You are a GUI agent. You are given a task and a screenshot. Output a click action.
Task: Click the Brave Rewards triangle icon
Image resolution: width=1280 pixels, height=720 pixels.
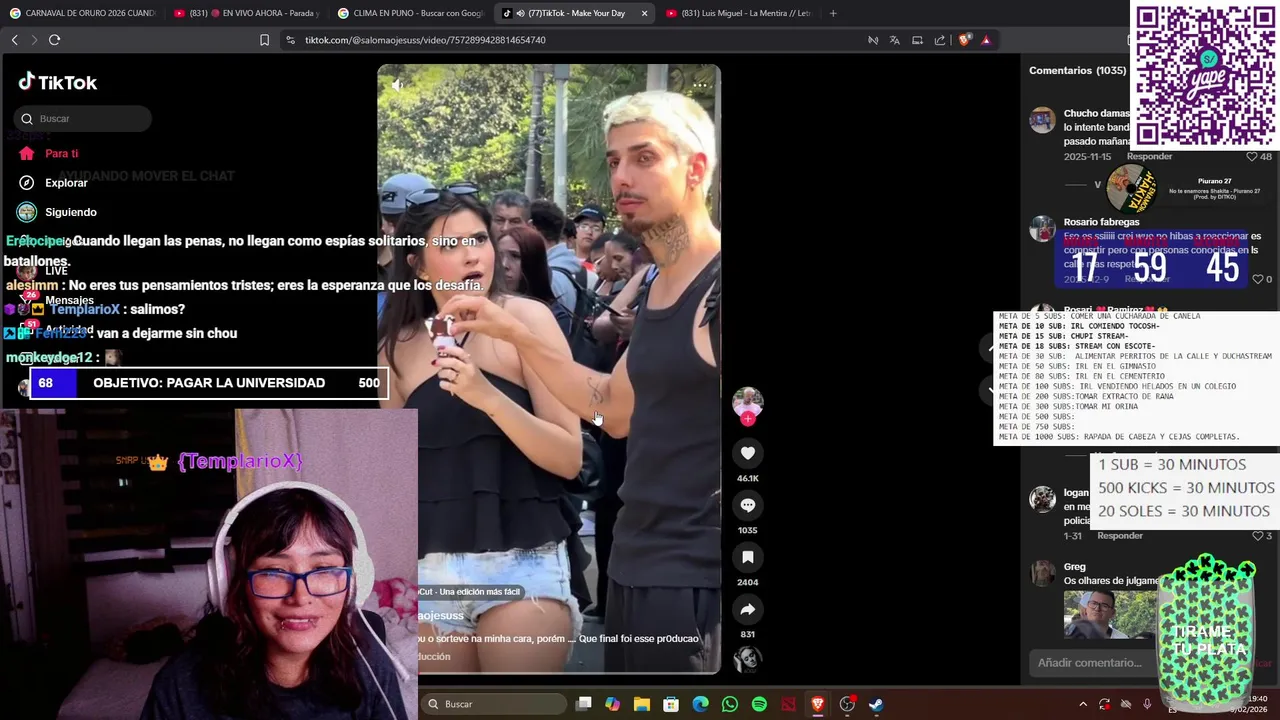[x=986, y=40]
